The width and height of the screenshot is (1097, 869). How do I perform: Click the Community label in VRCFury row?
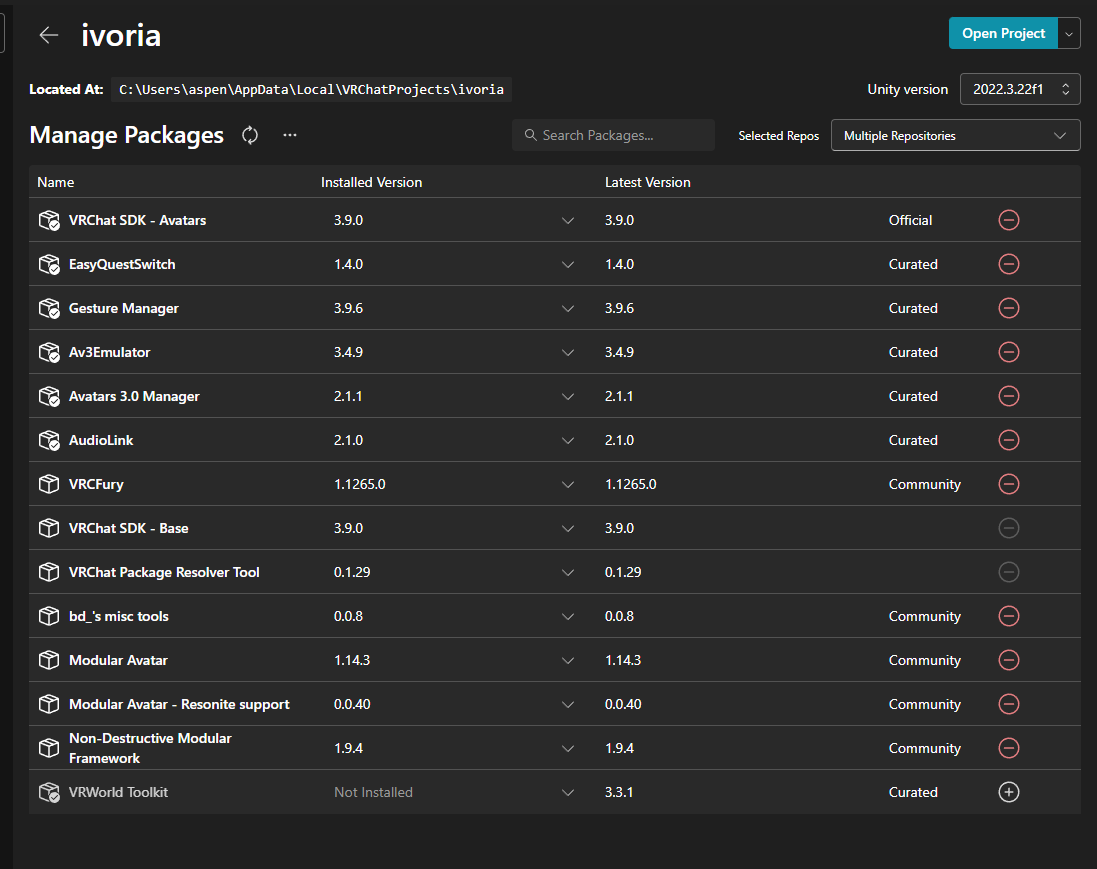[924, 484]
